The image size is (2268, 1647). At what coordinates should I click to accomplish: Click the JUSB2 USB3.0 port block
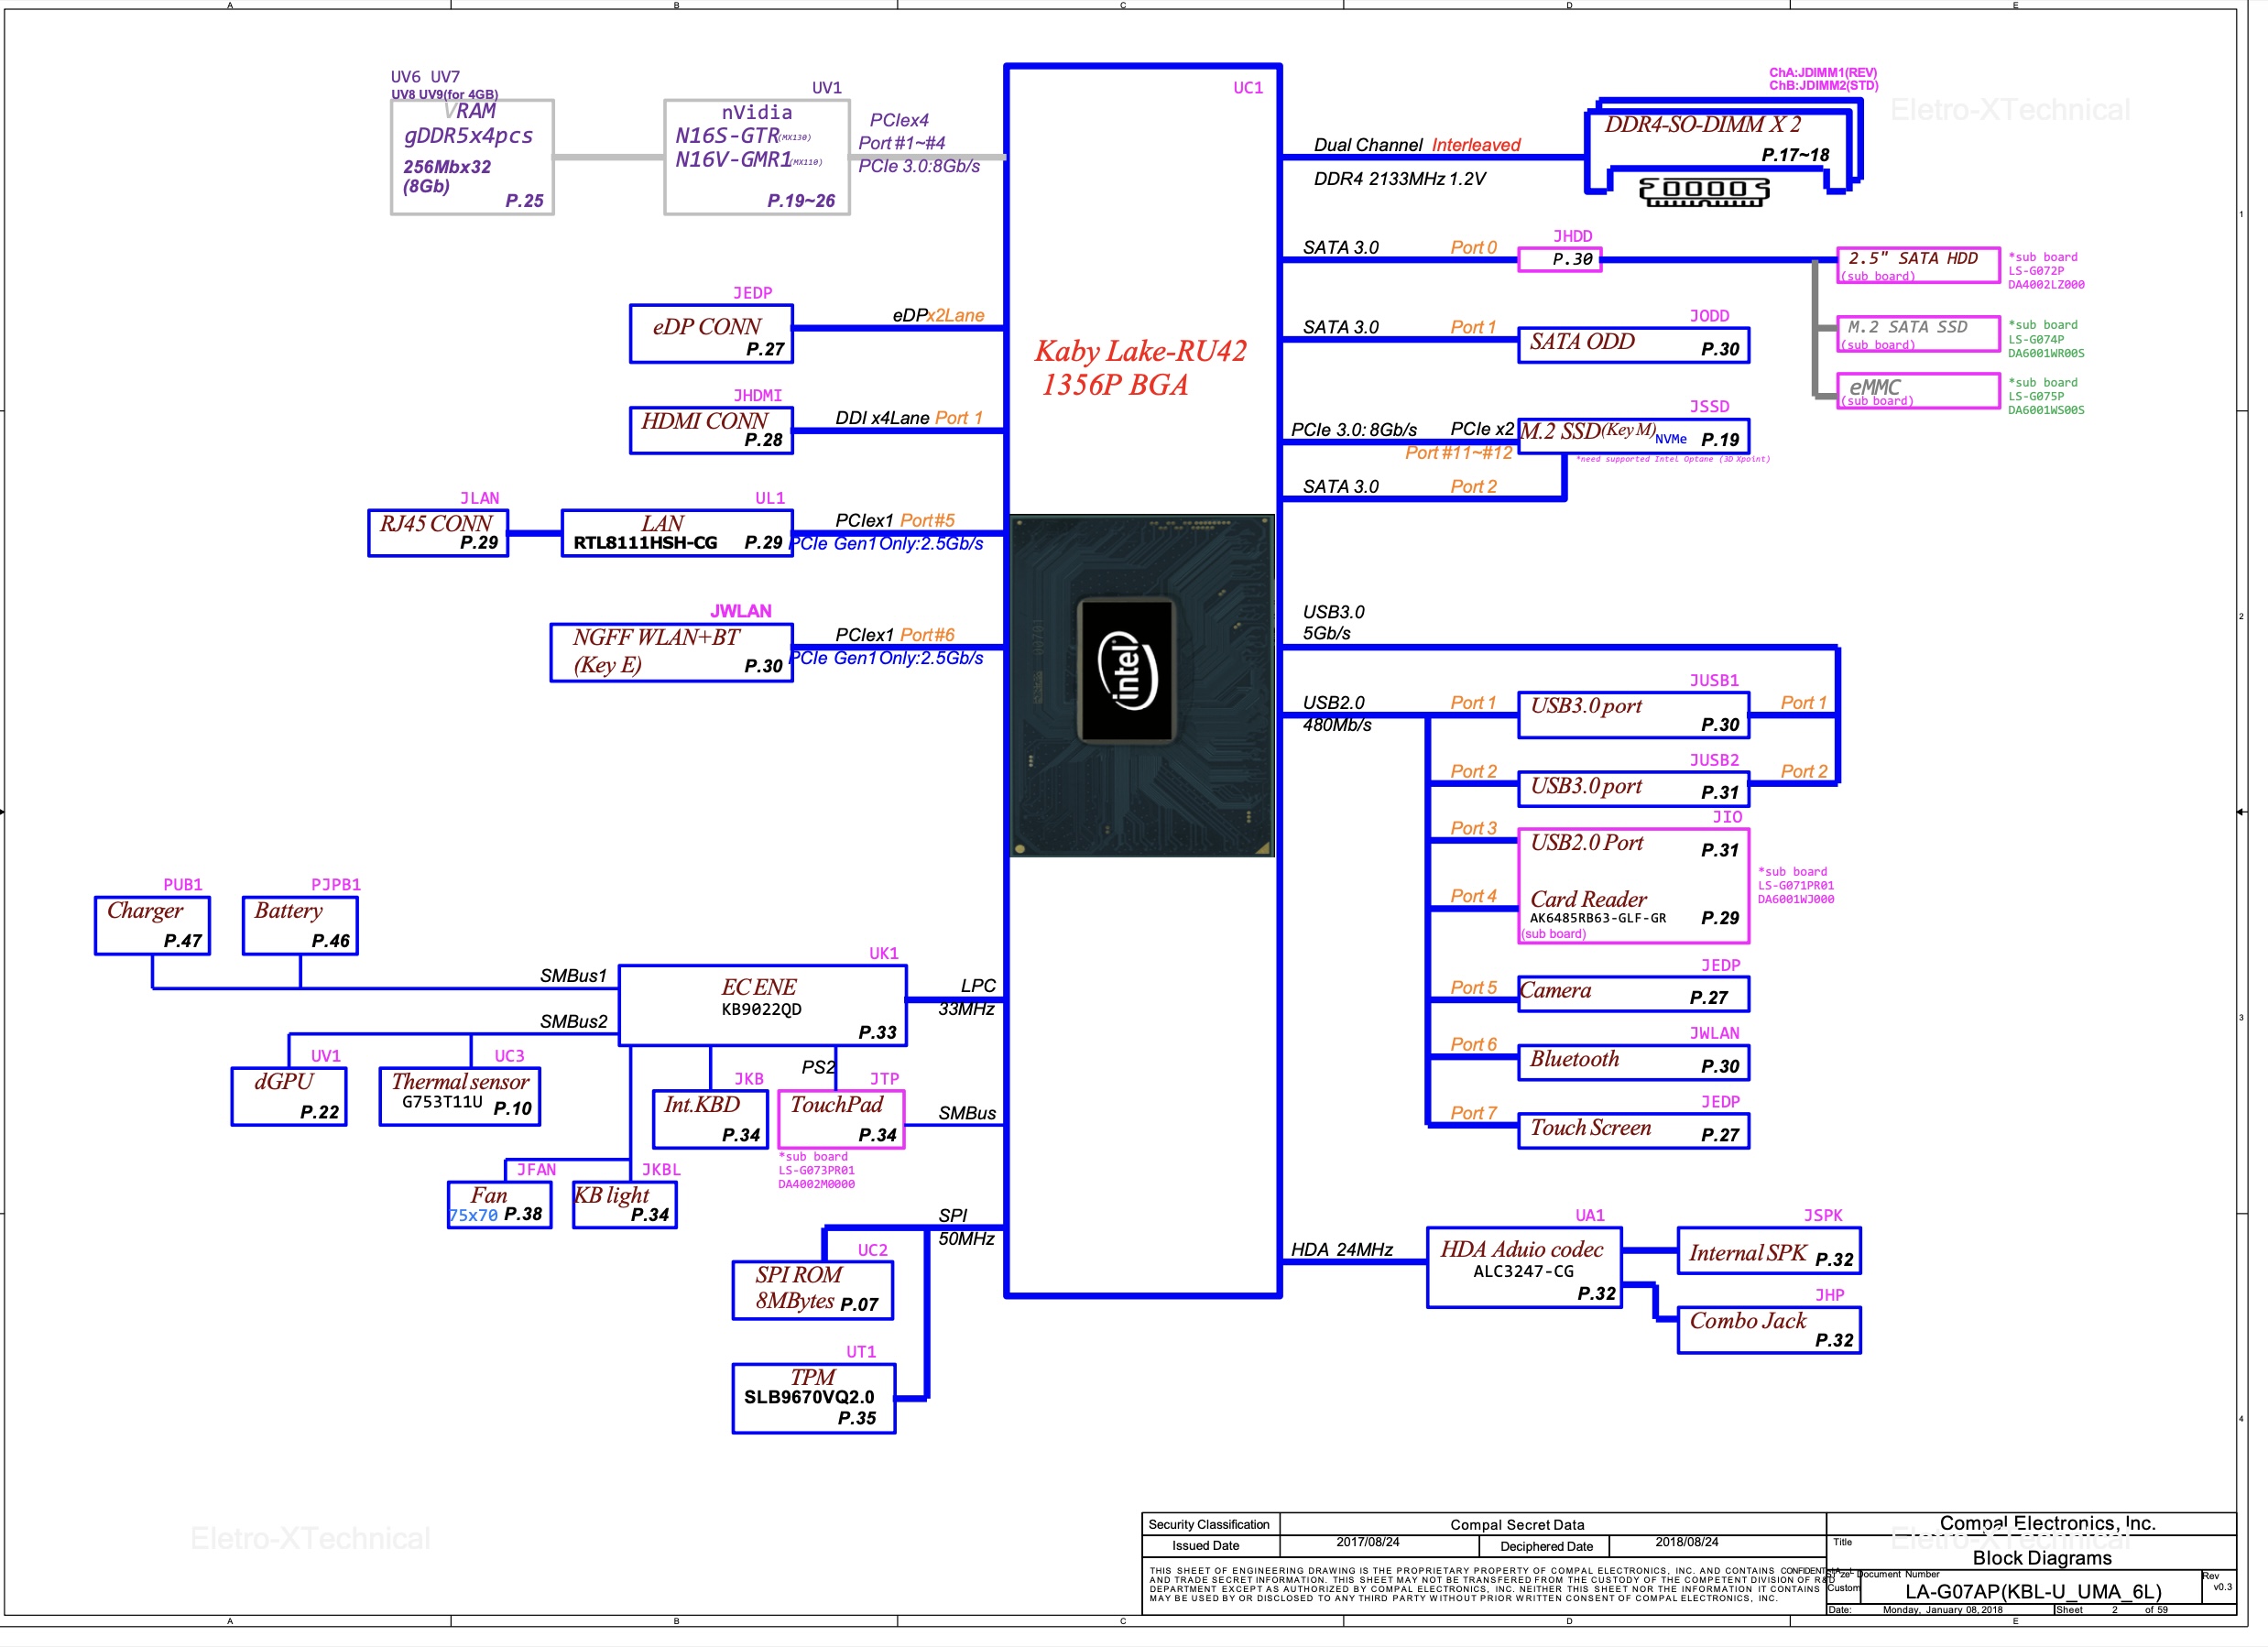(x=1633, y=788)
